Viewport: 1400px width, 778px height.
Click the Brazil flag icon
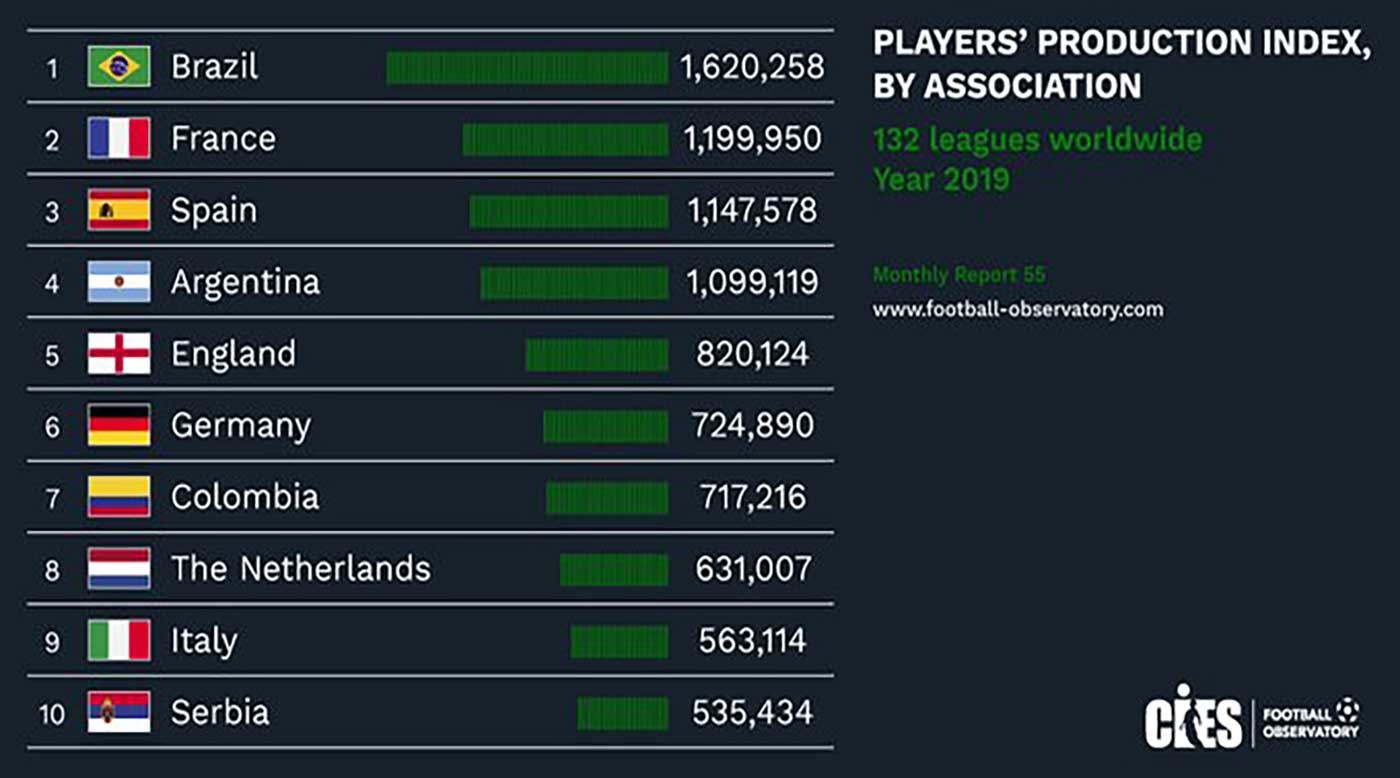click(119, 67)
